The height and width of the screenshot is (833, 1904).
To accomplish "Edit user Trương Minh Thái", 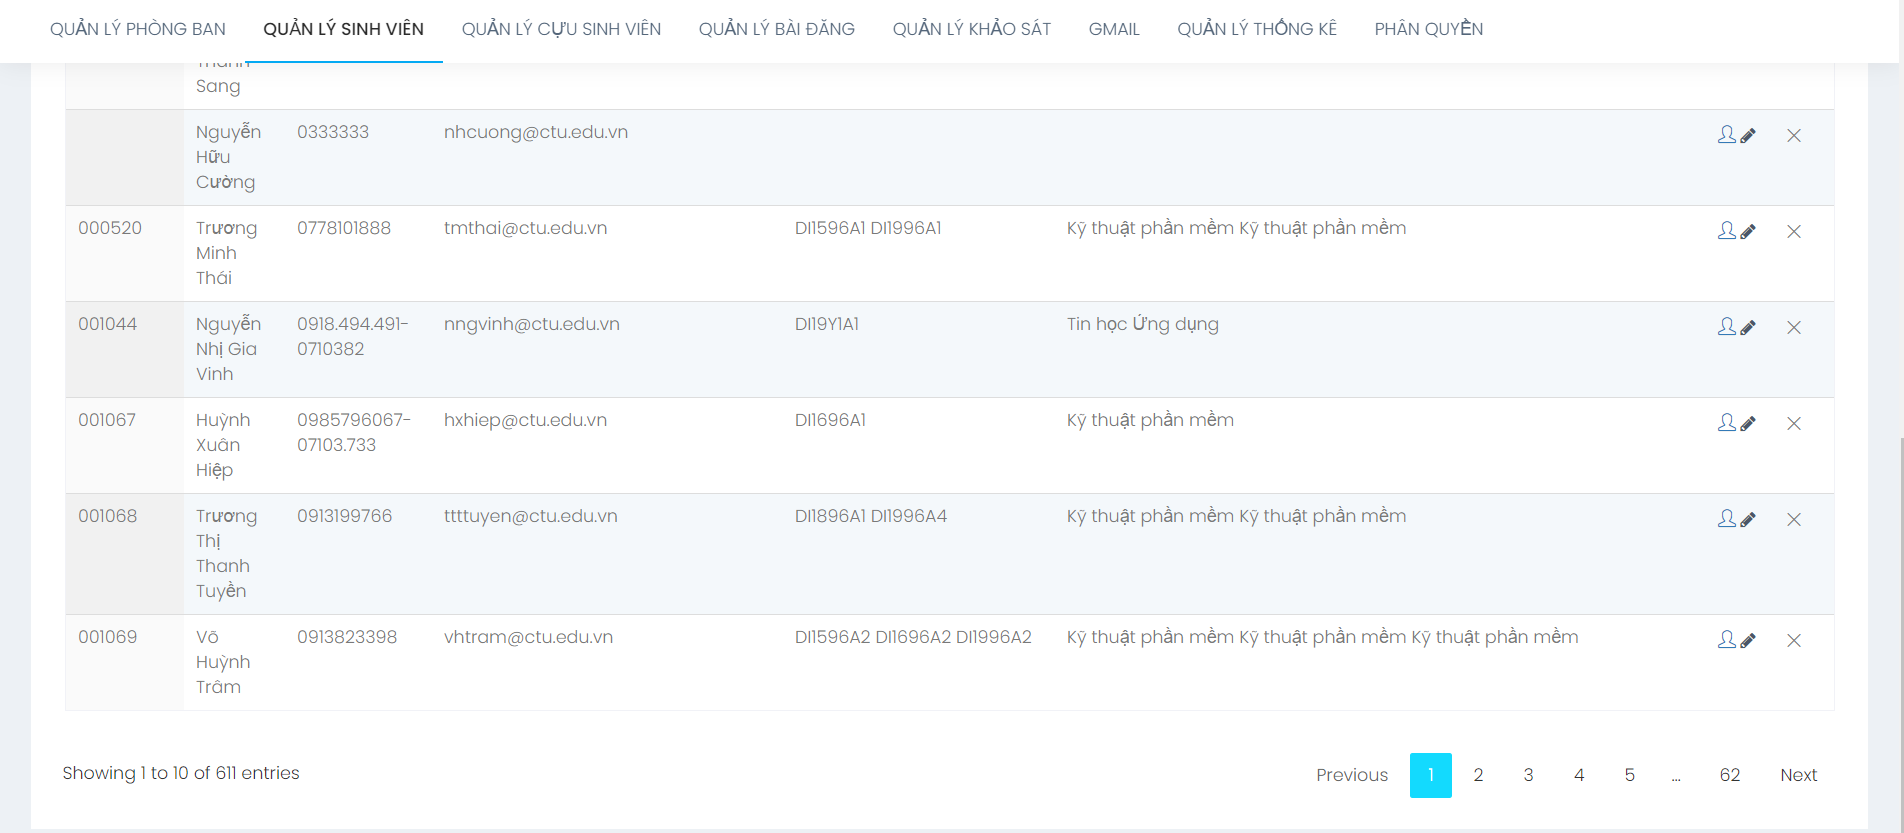I will [x=1736, y=231].
